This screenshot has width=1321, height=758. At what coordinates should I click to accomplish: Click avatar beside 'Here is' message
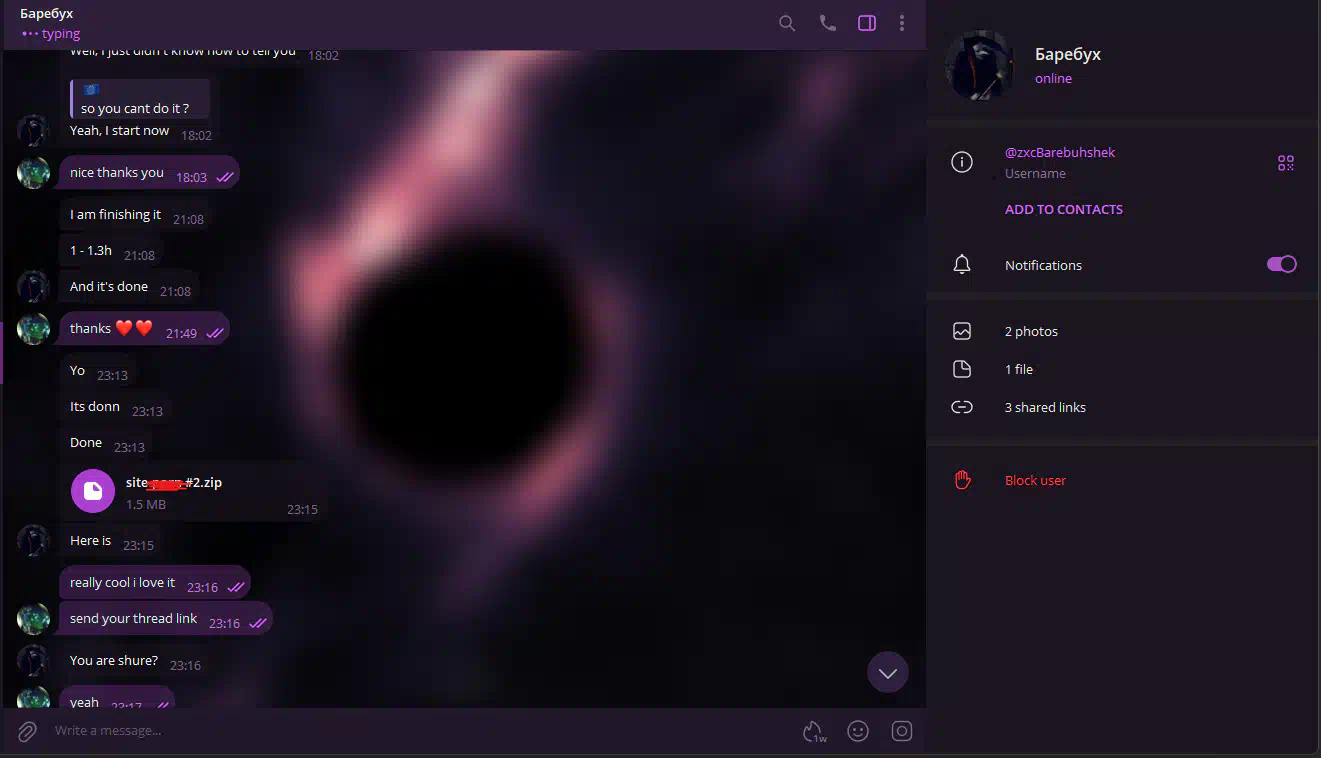click(33, 541)
